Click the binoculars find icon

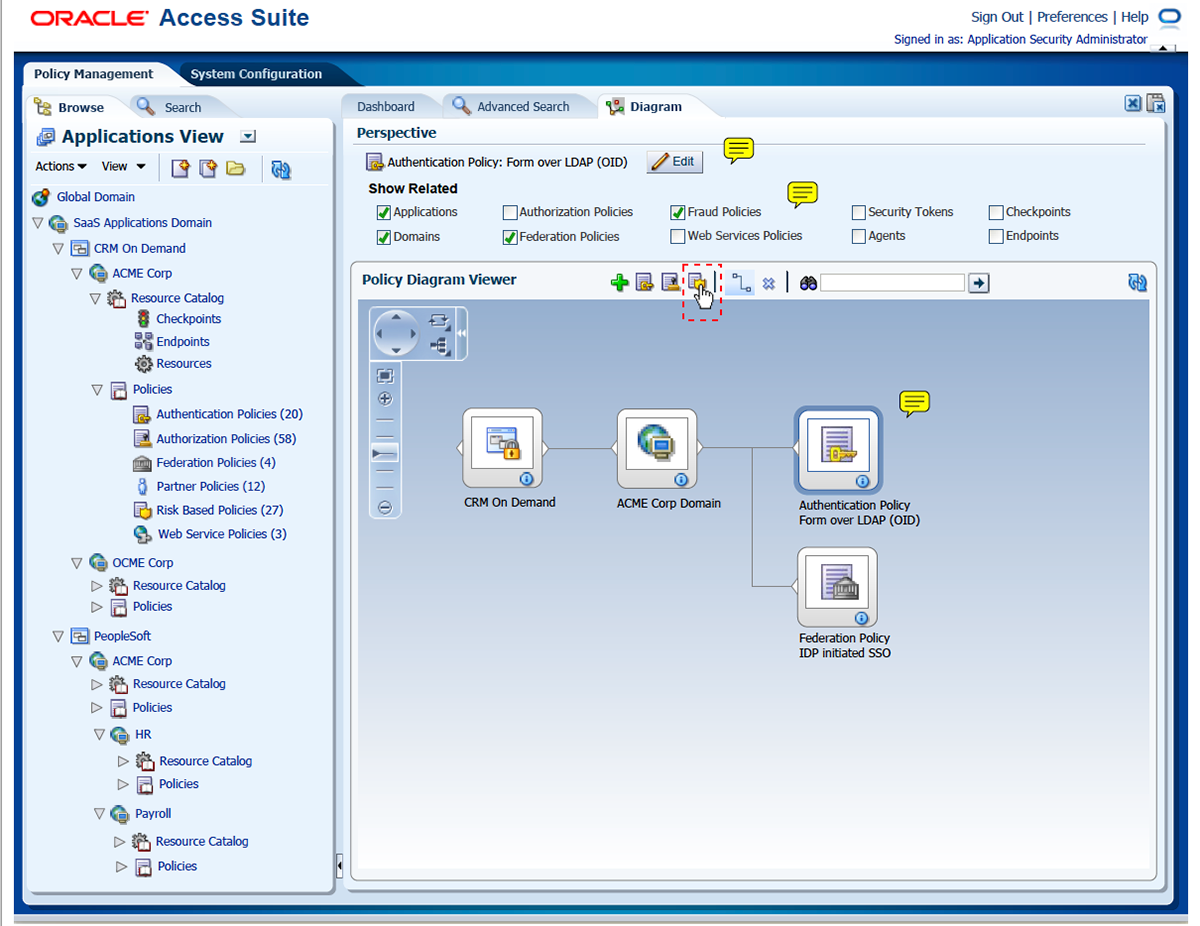coord(808,283)
